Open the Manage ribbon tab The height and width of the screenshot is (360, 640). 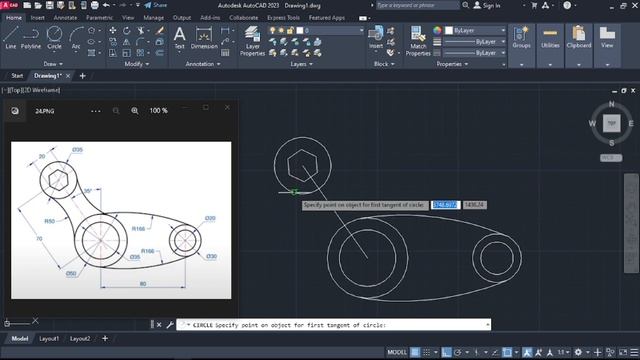(x=153, y=18)
